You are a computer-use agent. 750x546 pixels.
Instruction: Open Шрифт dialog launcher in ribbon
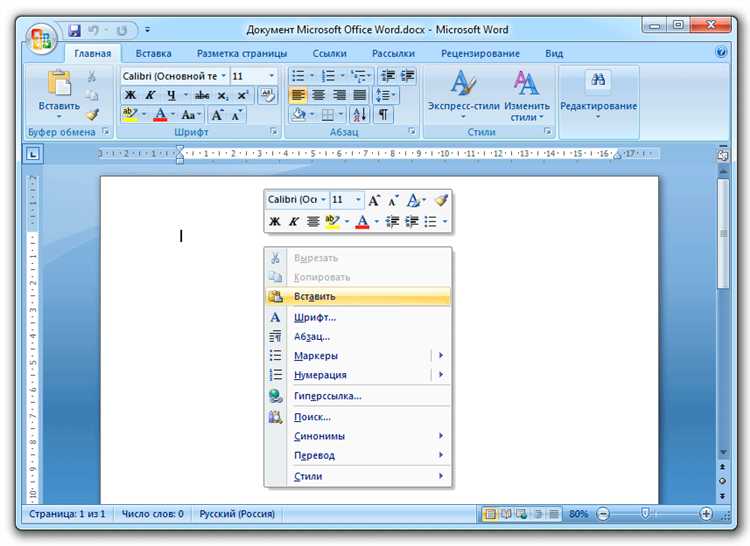[274, 131]
